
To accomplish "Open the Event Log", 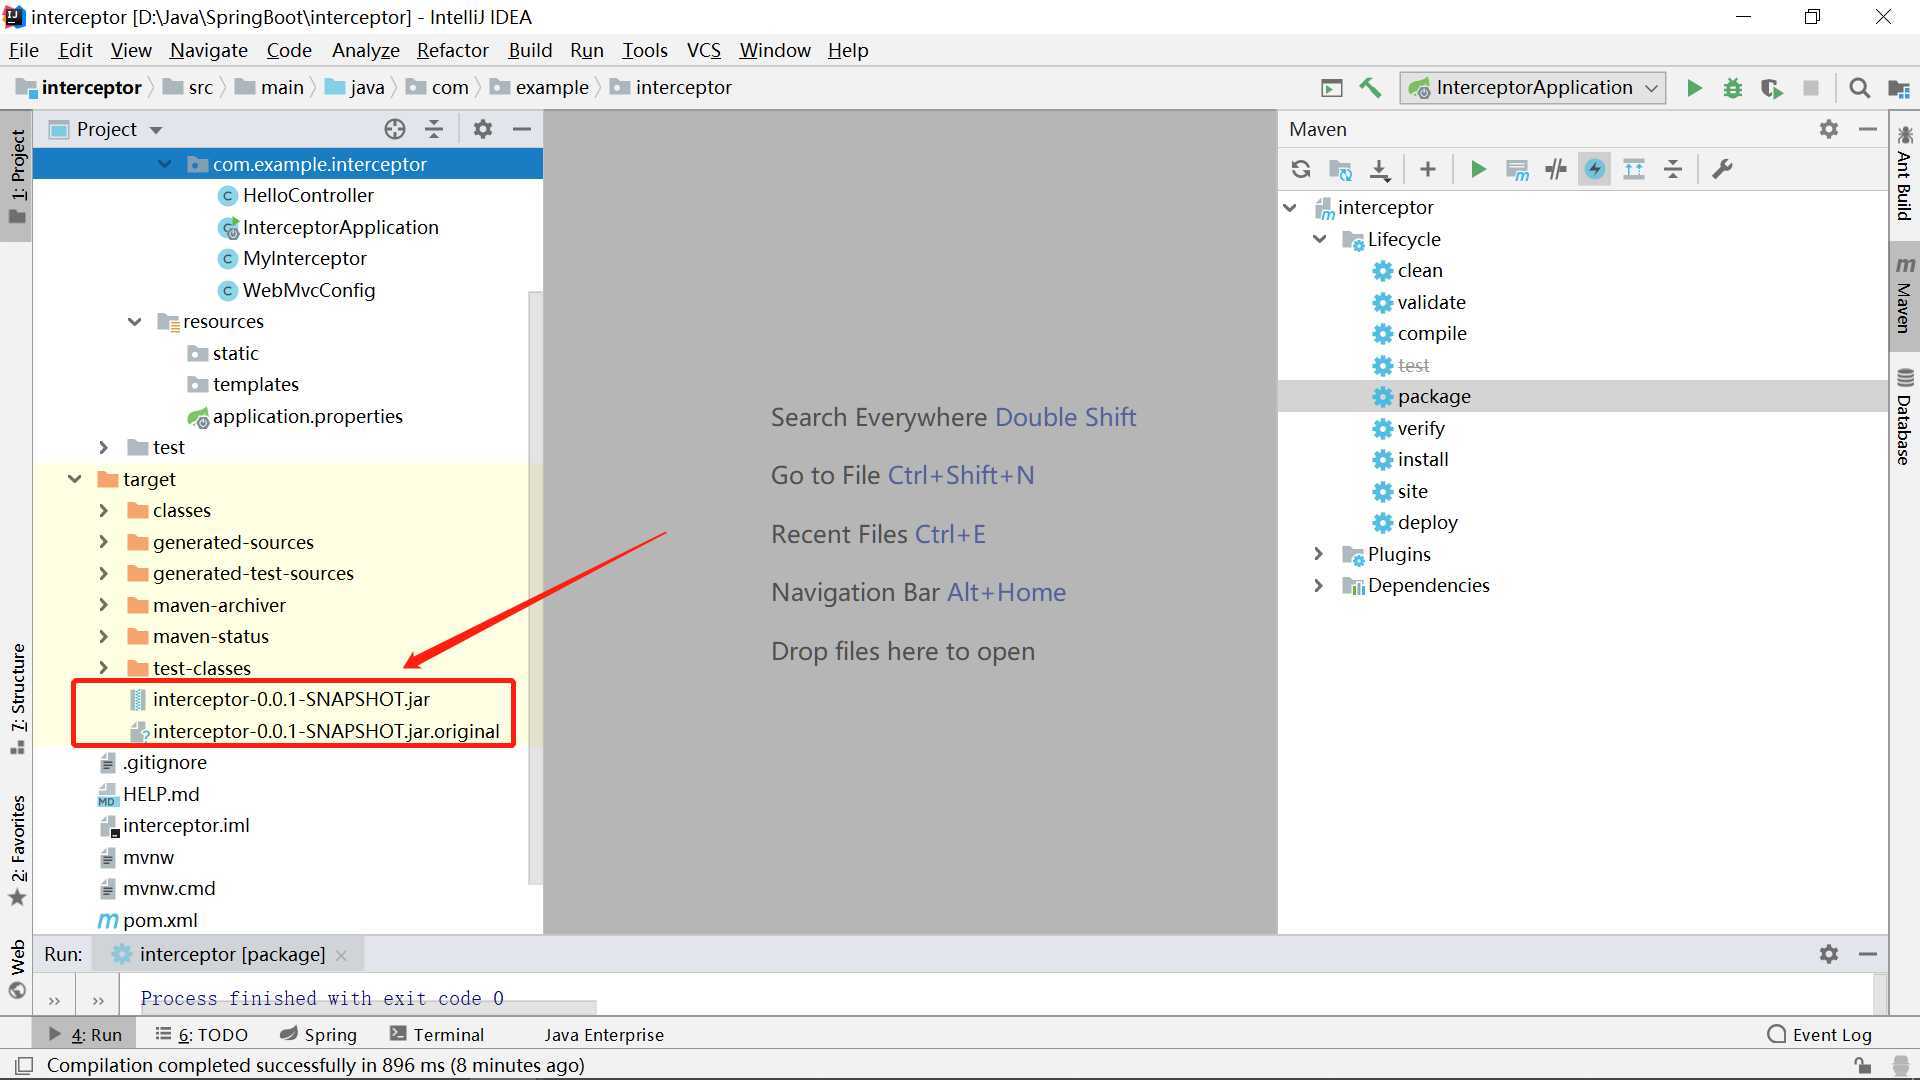I will pos(1819,1034).
